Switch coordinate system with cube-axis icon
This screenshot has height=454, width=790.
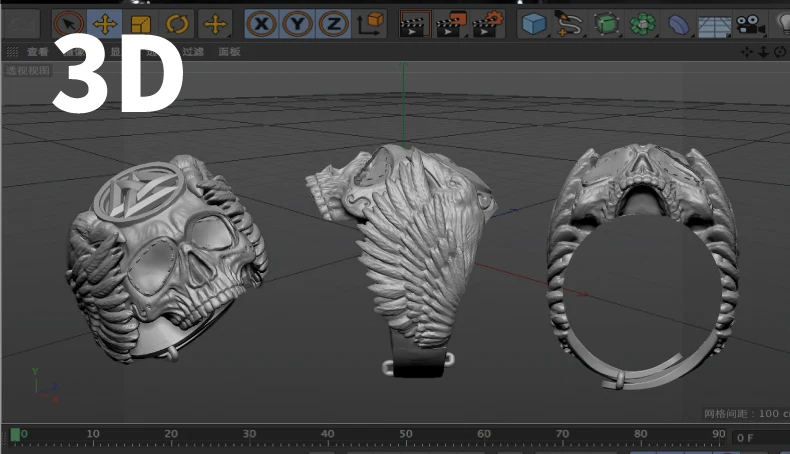(370, 24)
